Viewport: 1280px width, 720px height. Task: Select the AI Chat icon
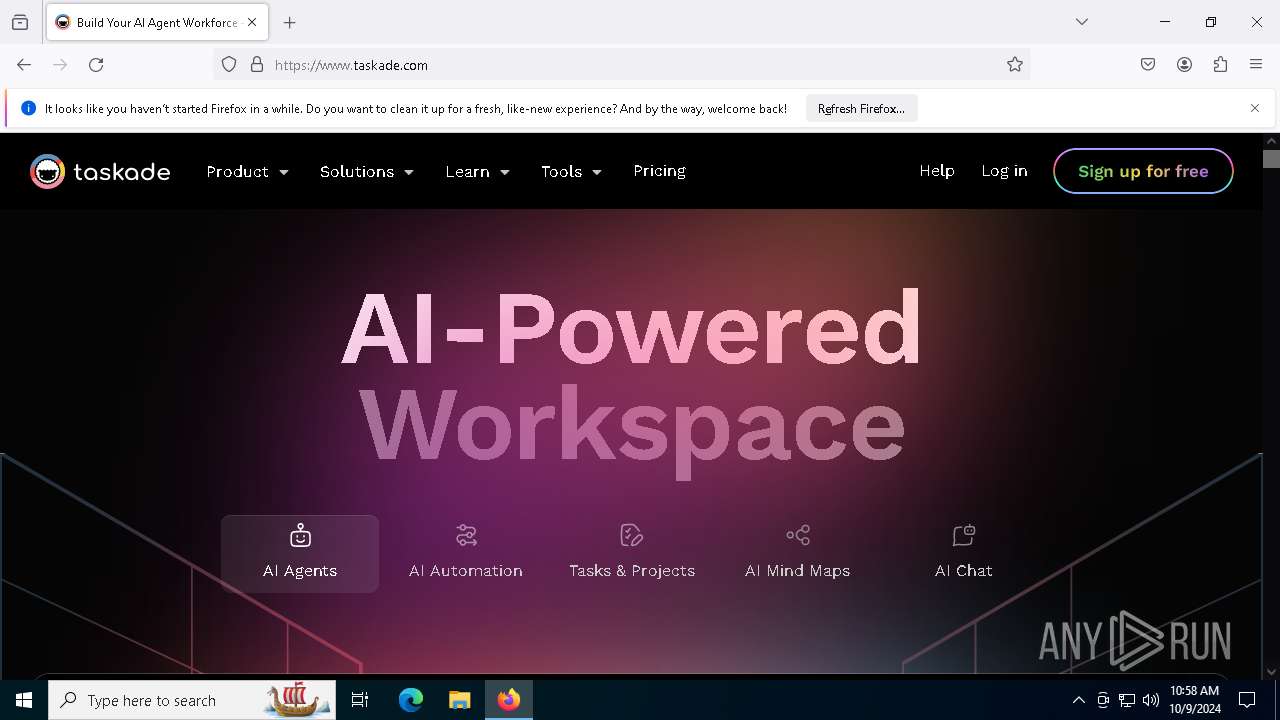click(x=963, y=536)
